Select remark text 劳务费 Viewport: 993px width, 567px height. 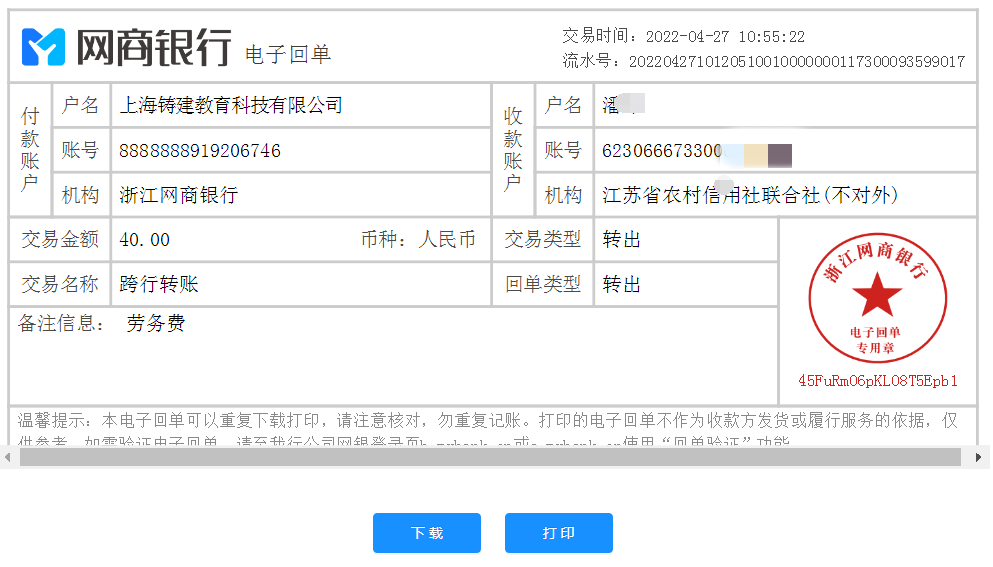point(156,324)
